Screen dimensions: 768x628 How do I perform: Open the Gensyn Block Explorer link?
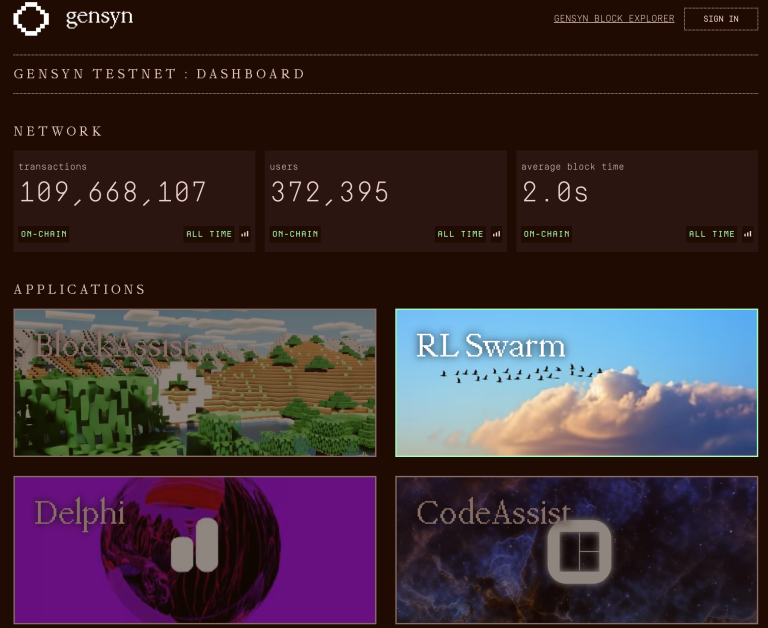click(614, 19)
